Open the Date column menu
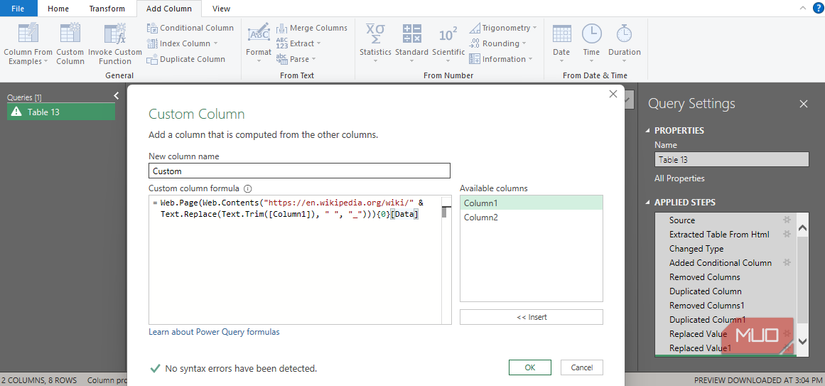This screenshot has width=825, height=386. (561, 44)
